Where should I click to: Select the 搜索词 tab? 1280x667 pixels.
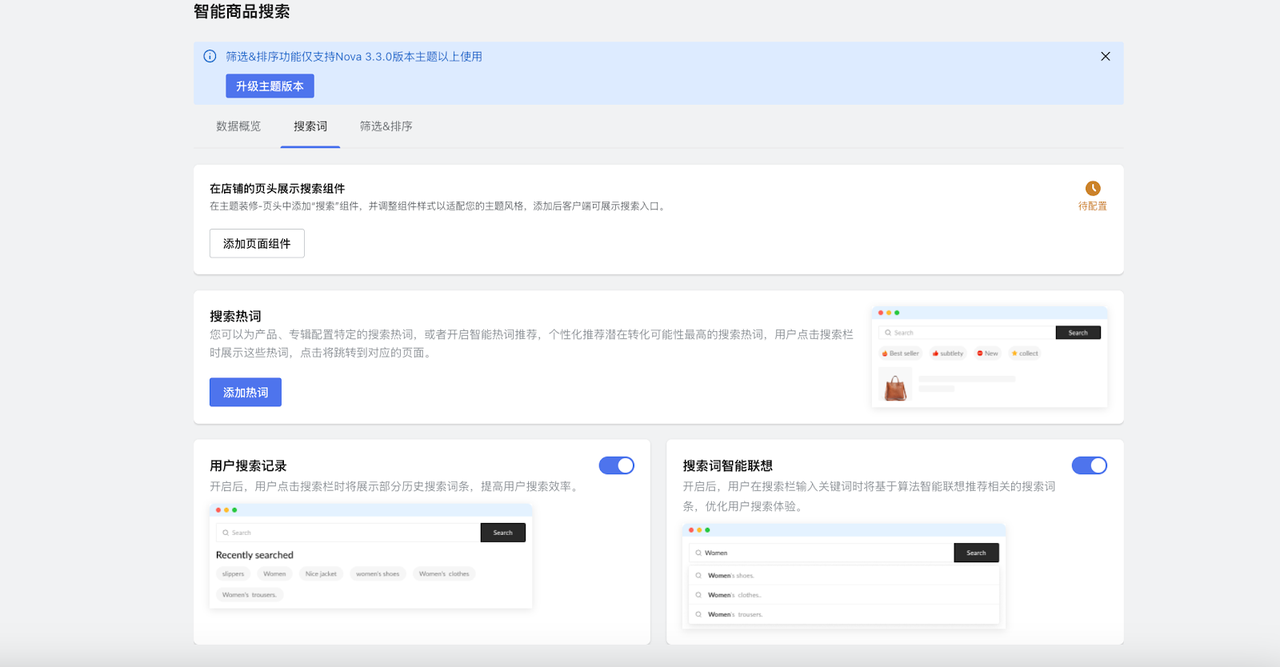click(x=310, y=126)
